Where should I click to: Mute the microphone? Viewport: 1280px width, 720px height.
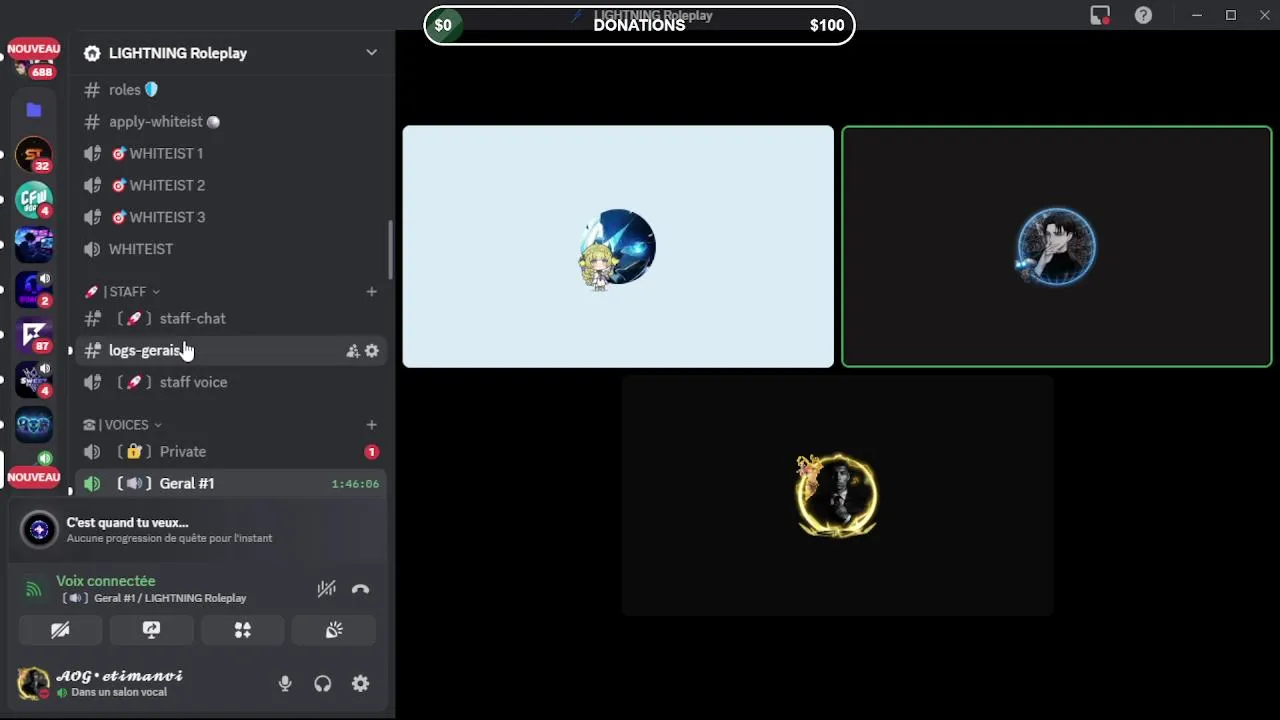click(285, 684)
